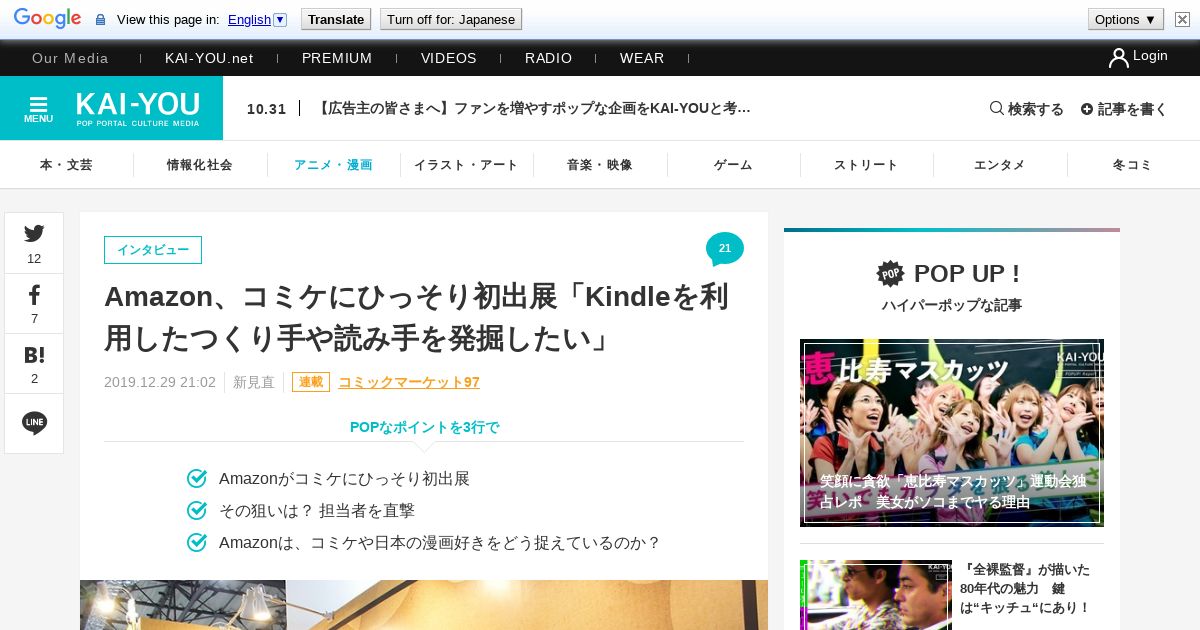Select the 音楽・映像 category tab
This screenshot has height=630, width=1200.
tap(600, 165)
